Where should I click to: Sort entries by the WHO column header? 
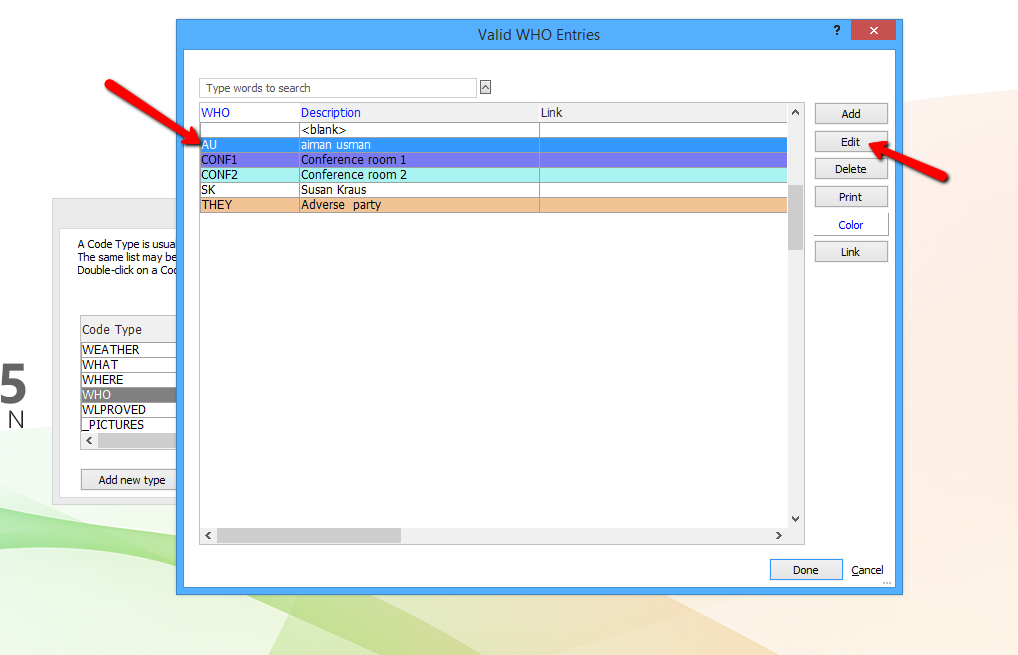pyautogui.click(x=214, y=112)
